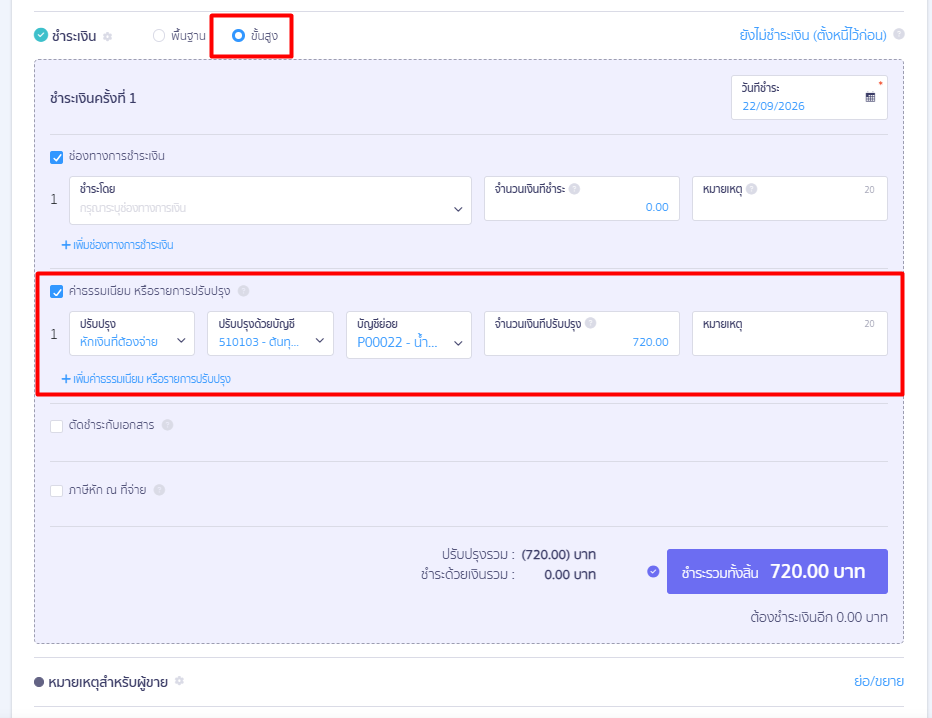
Task: Click gear icon beside หมายเหตุสำหรับผู้ขาย
Action: 179,681
